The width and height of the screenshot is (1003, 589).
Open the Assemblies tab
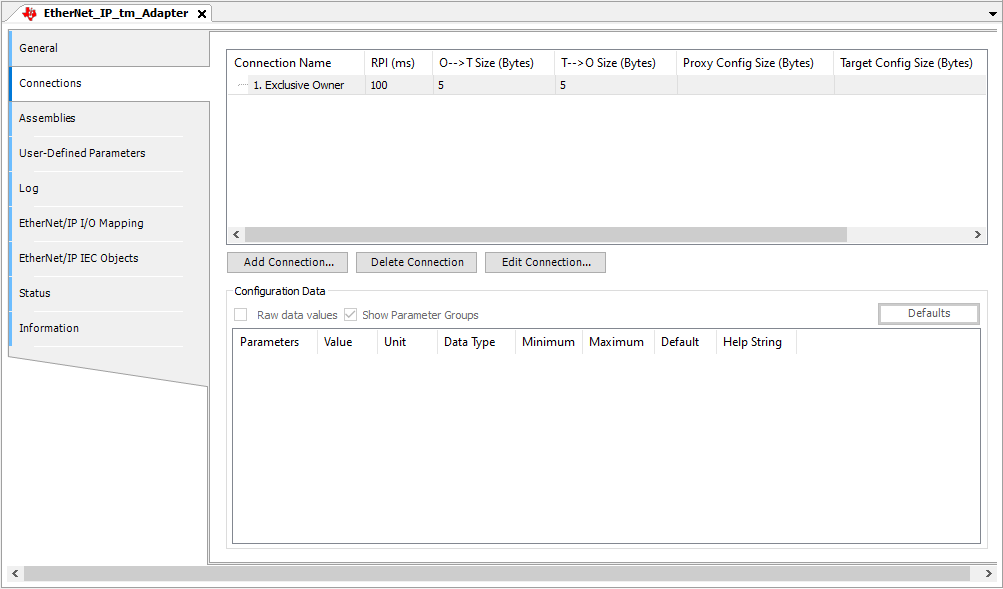[x=47, y=118]
